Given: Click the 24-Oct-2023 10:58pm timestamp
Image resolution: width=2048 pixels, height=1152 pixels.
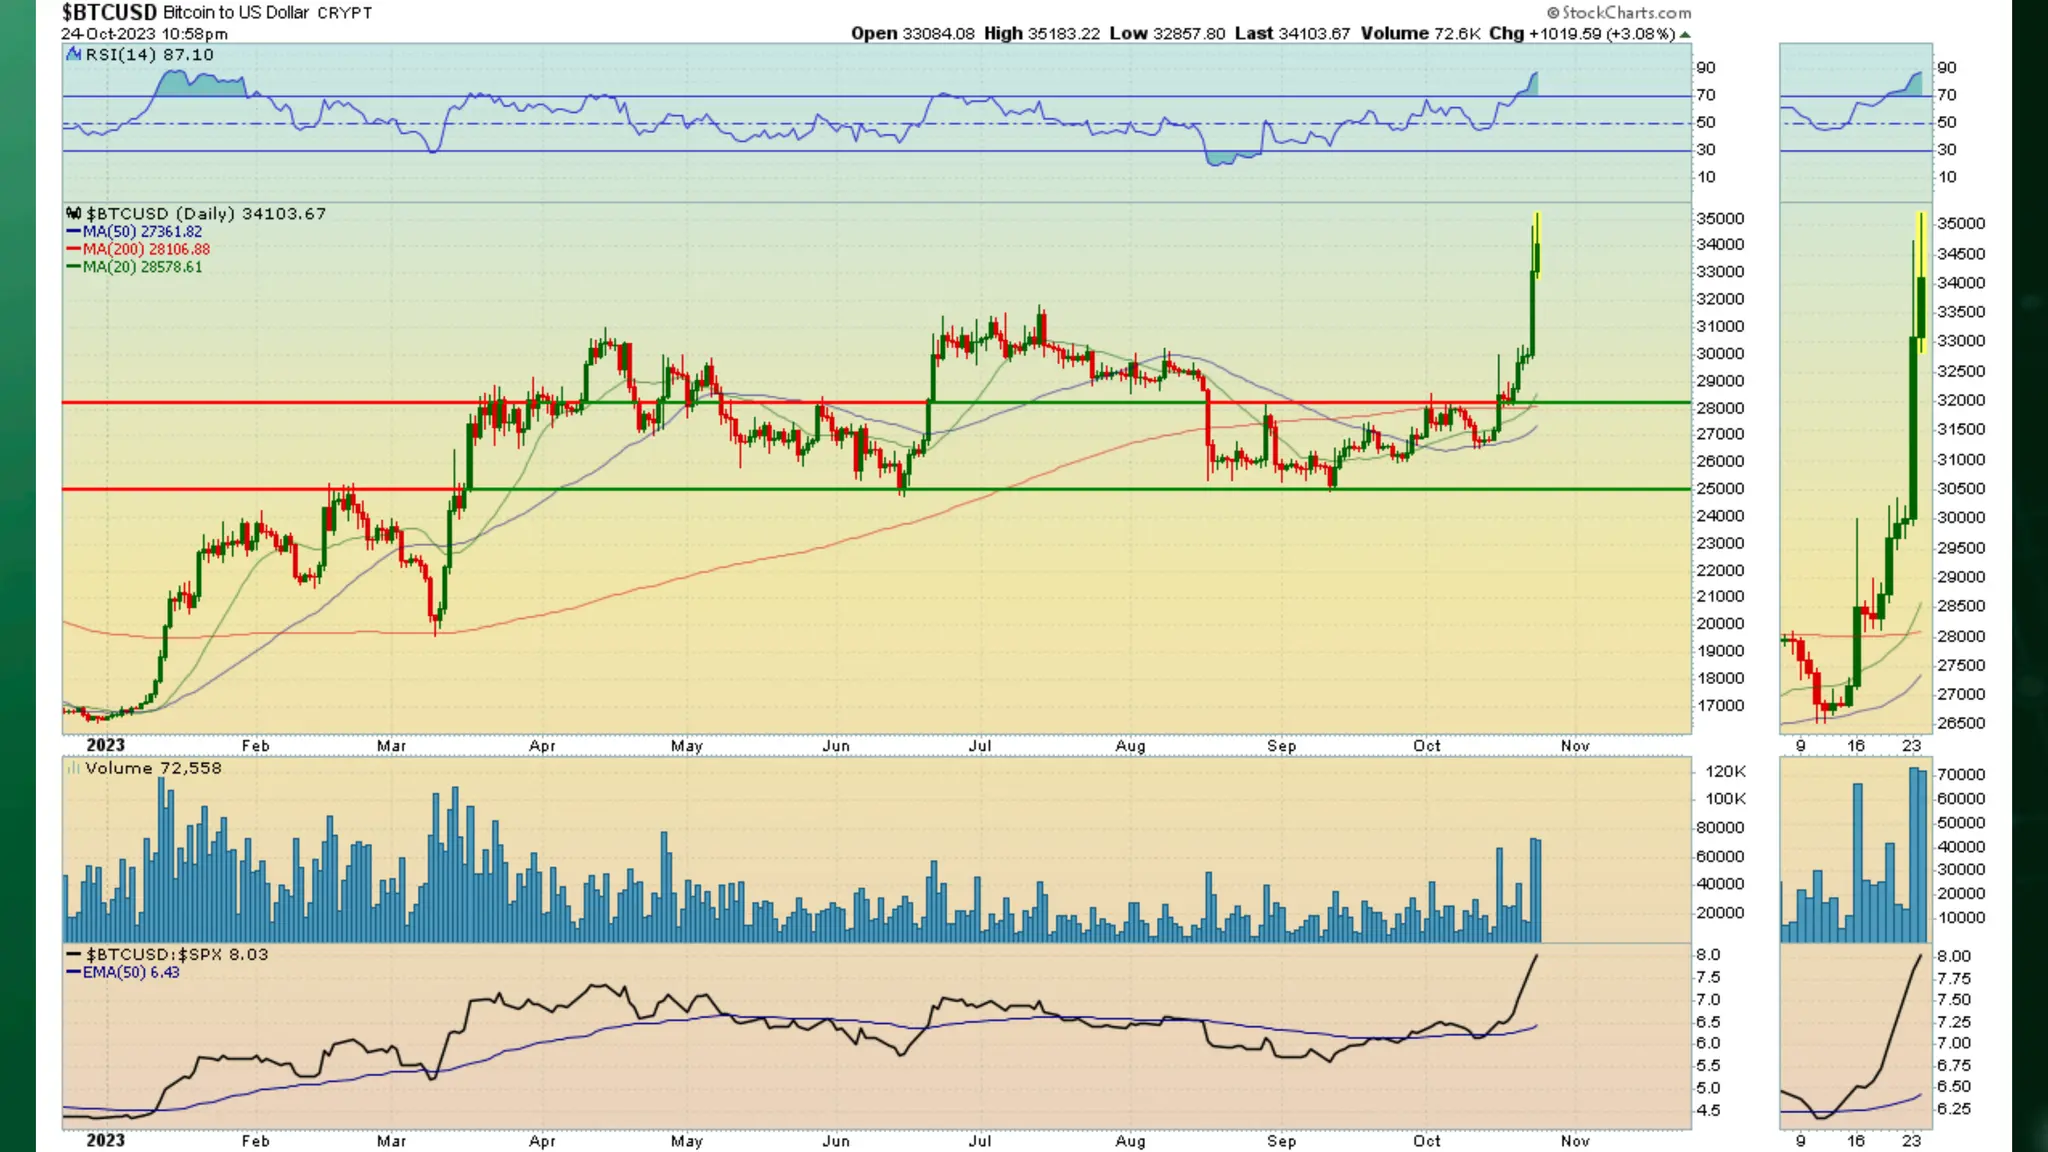Looking at the screenshot, I should (x=144, y=33).
